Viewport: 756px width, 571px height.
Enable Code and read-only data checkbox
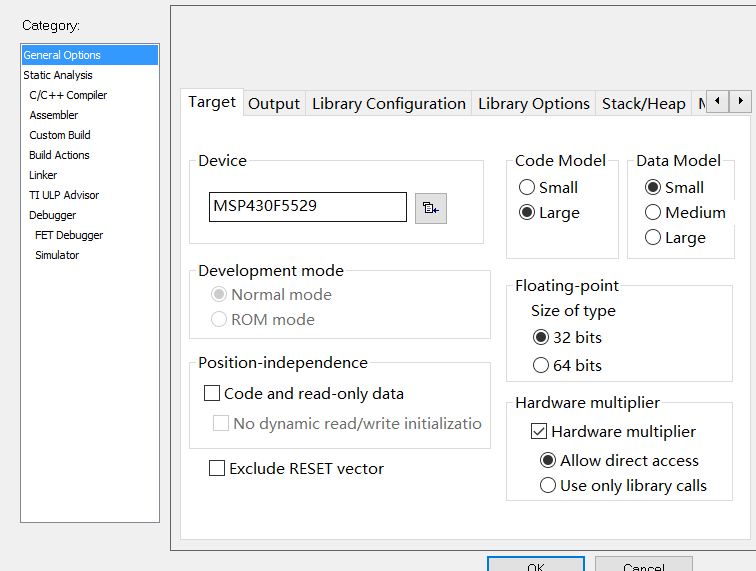pos(212,394)
